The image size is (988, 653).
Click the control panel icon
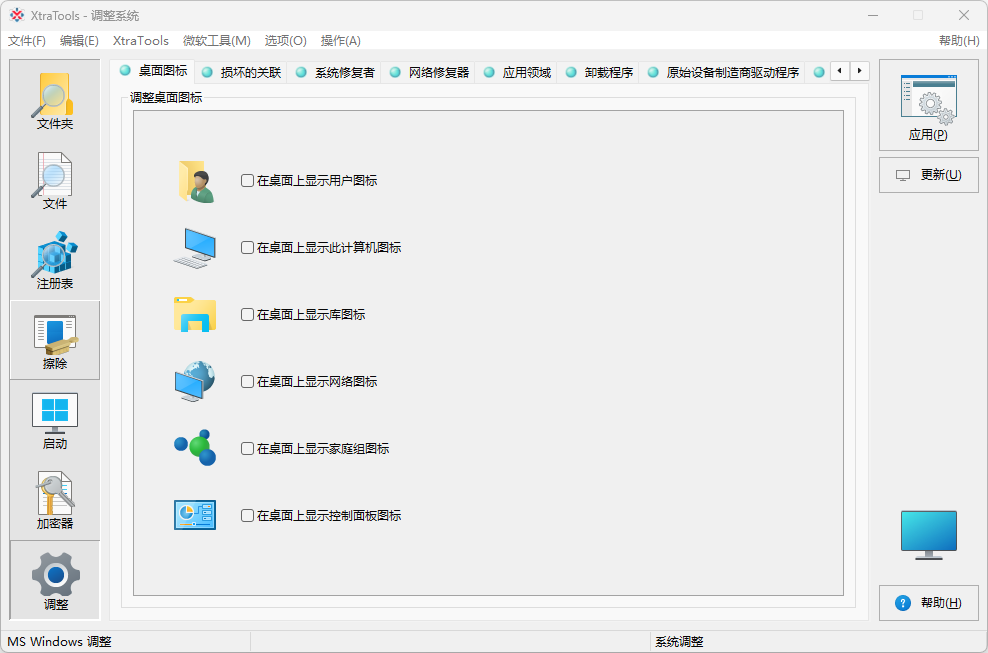point(195,515)
